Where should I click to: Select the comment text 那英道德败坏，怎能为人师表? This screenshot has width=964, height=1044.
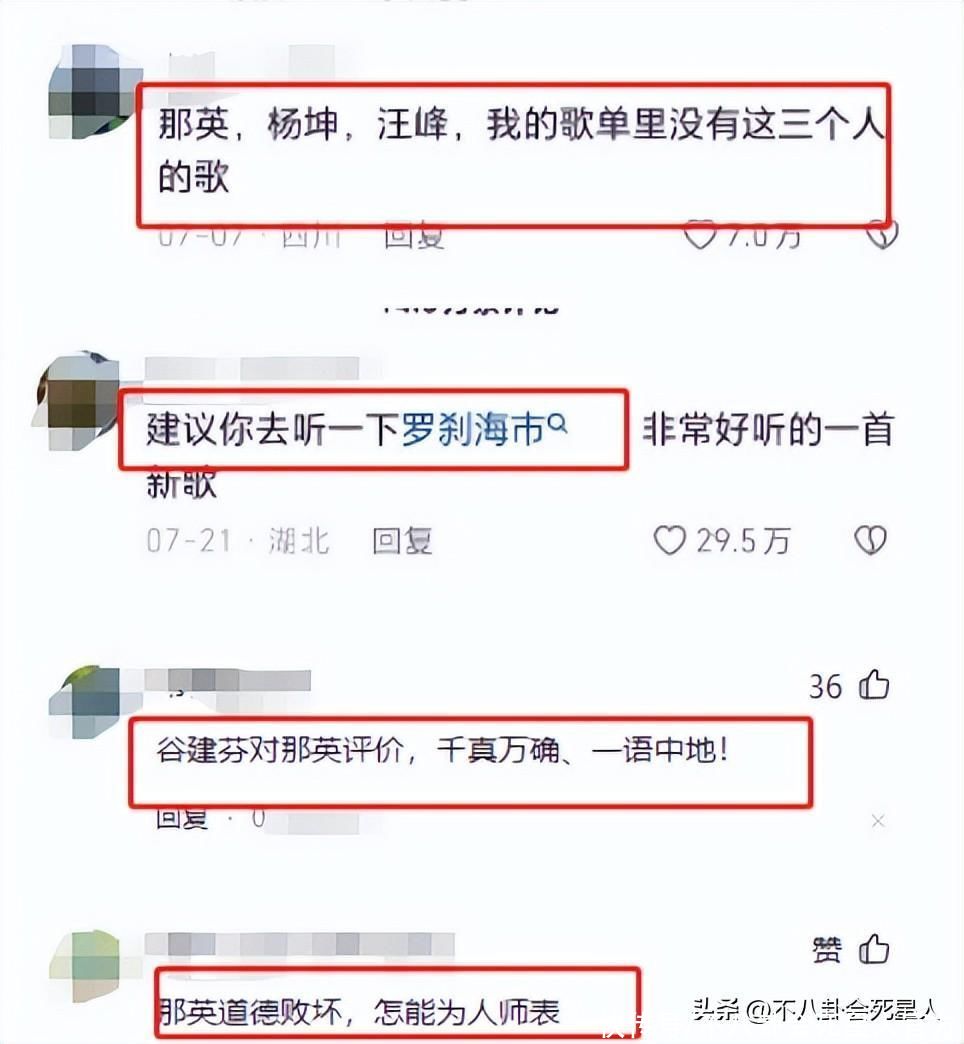360,1013
